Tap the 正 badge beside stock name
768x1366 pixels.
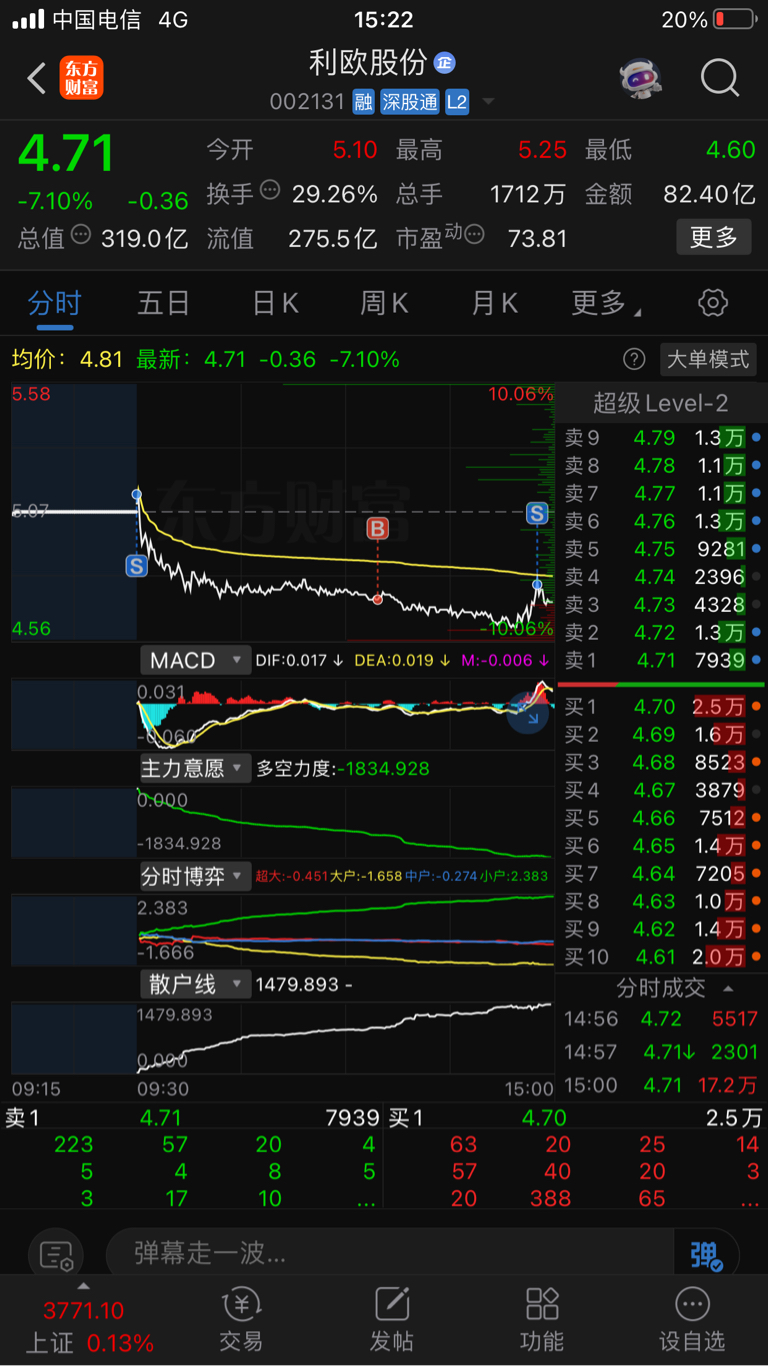[444, 62]
